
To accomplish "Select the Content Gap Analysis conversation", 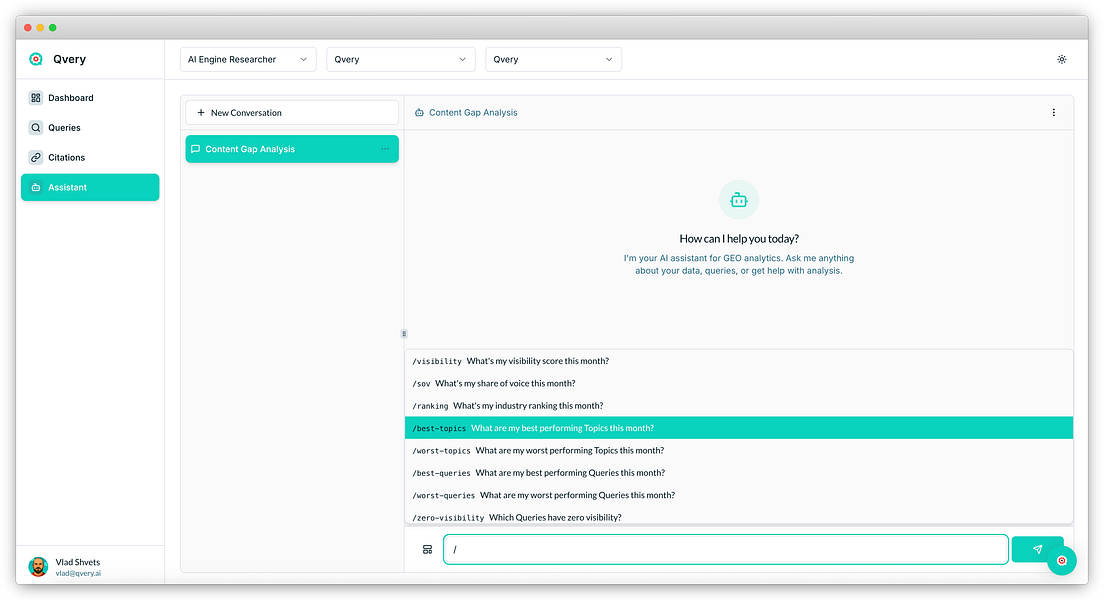I will click(x=292, y=149).
